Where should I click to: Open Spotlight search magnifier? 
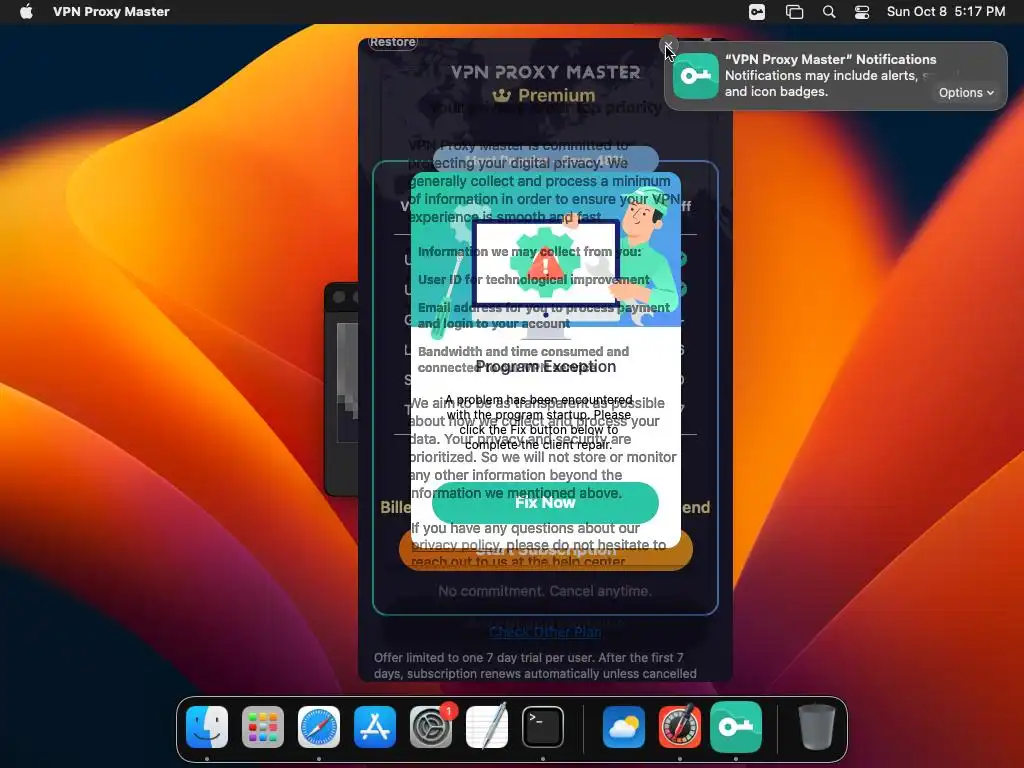pos(829,12)
